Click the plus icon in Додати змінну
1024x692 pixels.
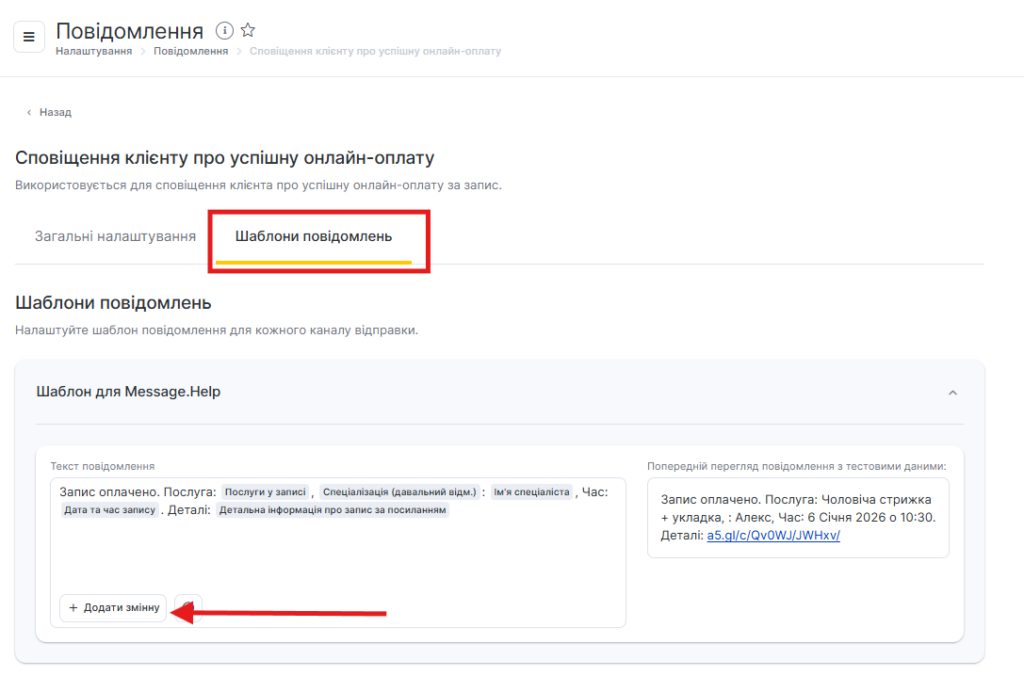pos(73,608)
